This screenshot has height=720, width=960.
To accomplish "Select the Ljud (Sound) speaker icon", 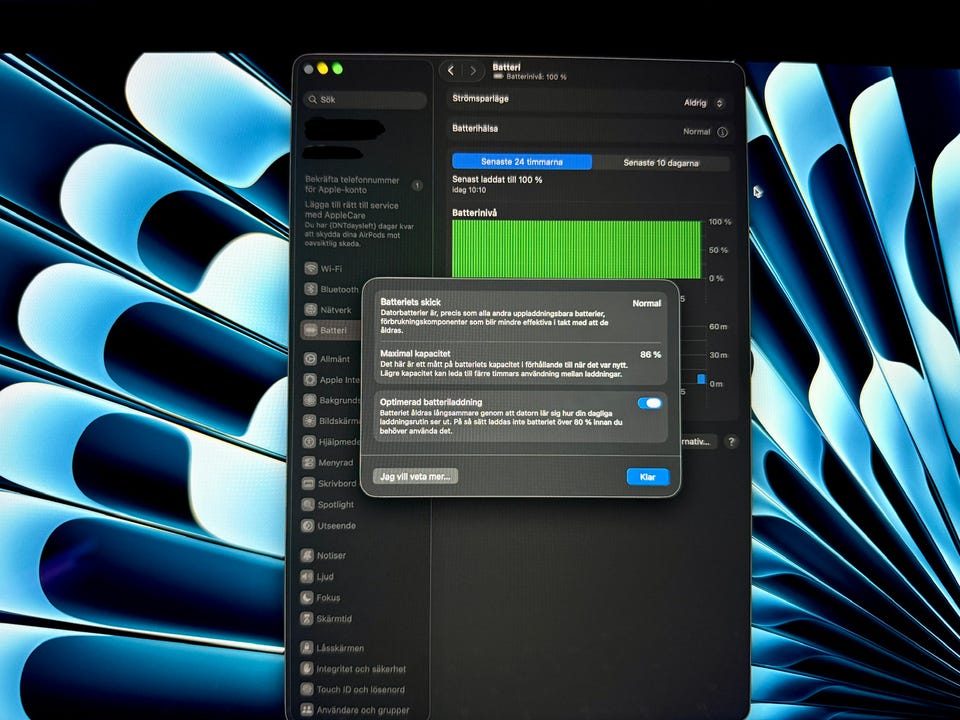I will pyautogui.click(x=310, y=576).
